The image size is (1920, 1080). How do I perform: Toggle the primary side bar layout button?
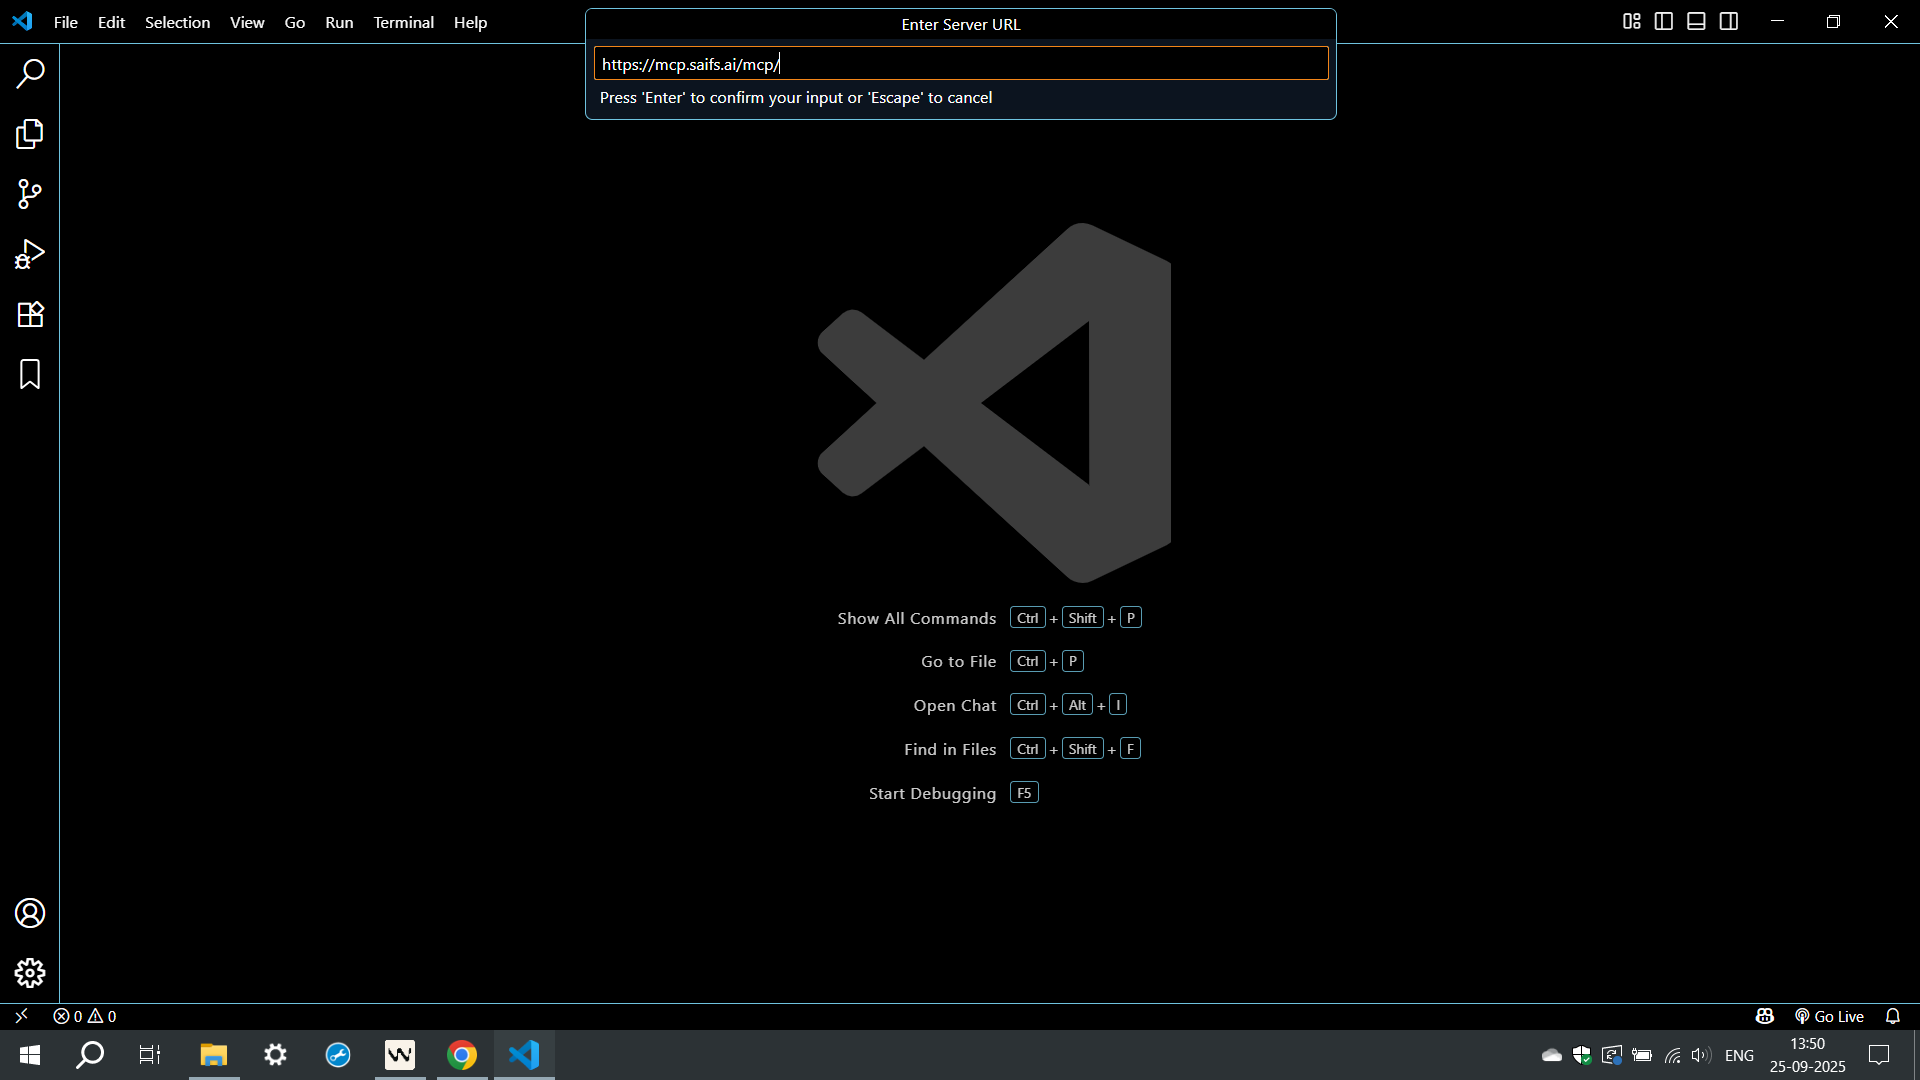click(x=1664, y=21)
